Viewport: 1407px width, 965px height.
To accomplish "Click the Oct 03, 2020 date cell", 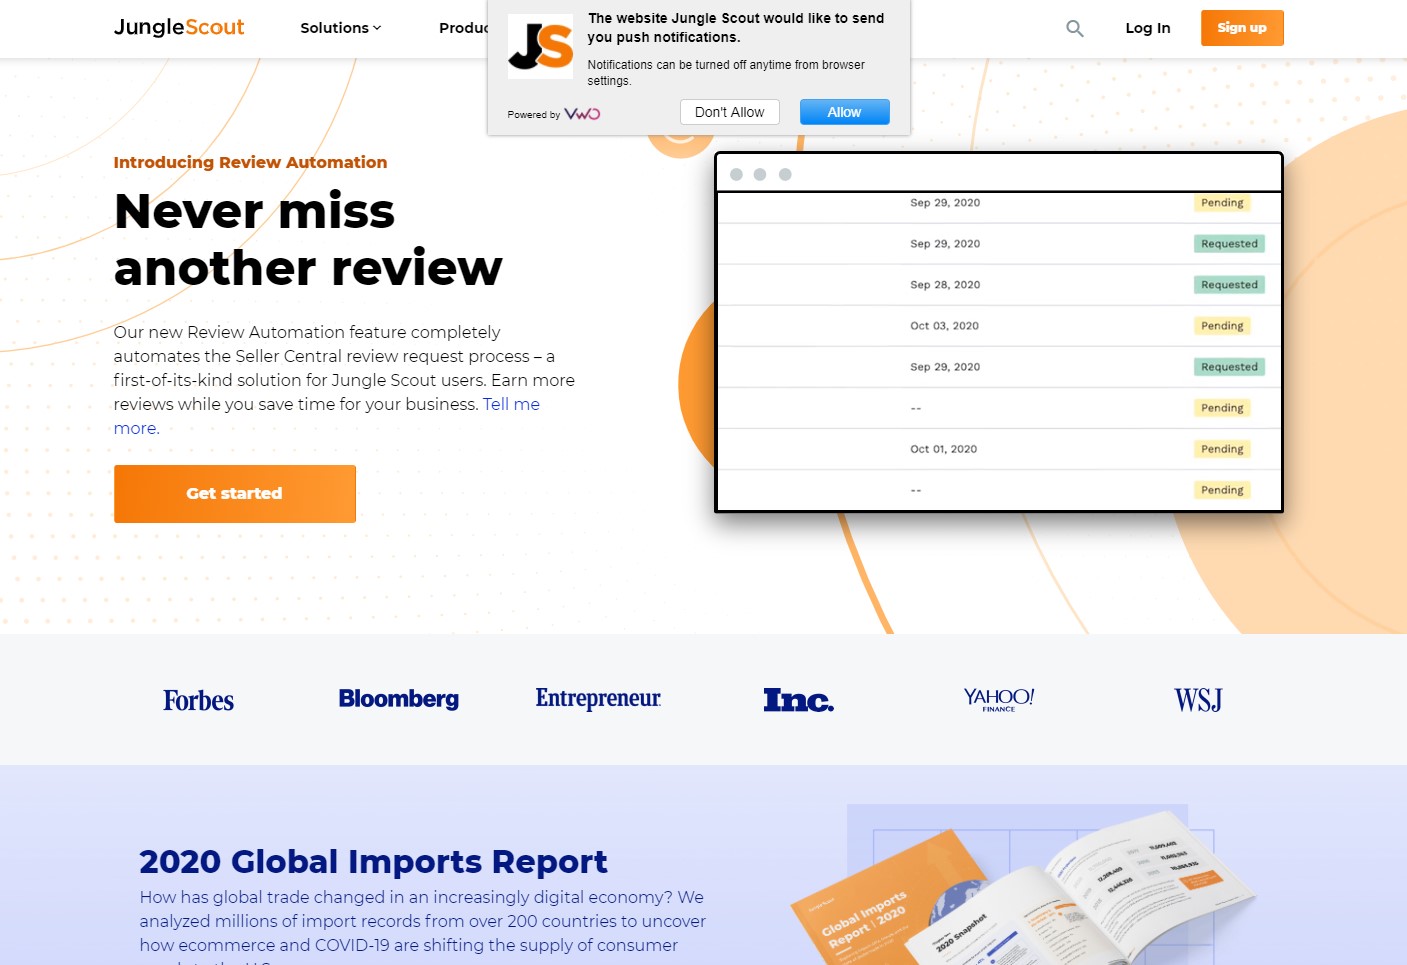I will click(x=944, y=326).
